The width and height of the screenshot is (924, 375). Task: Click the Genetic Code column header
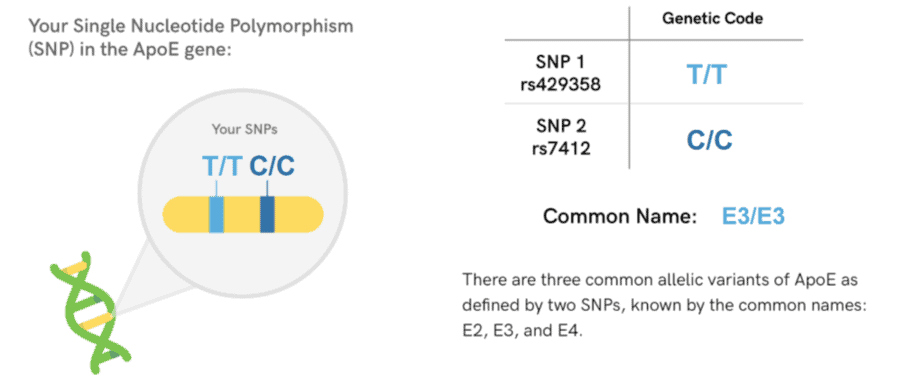tap(712, 19)
